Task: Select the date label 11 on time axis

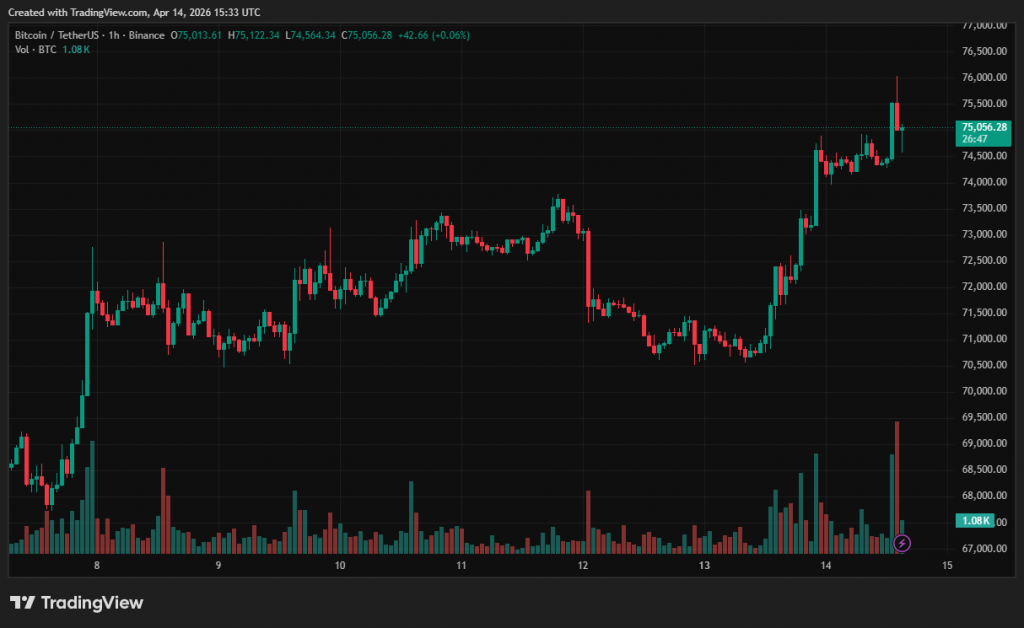Action: 461,566
